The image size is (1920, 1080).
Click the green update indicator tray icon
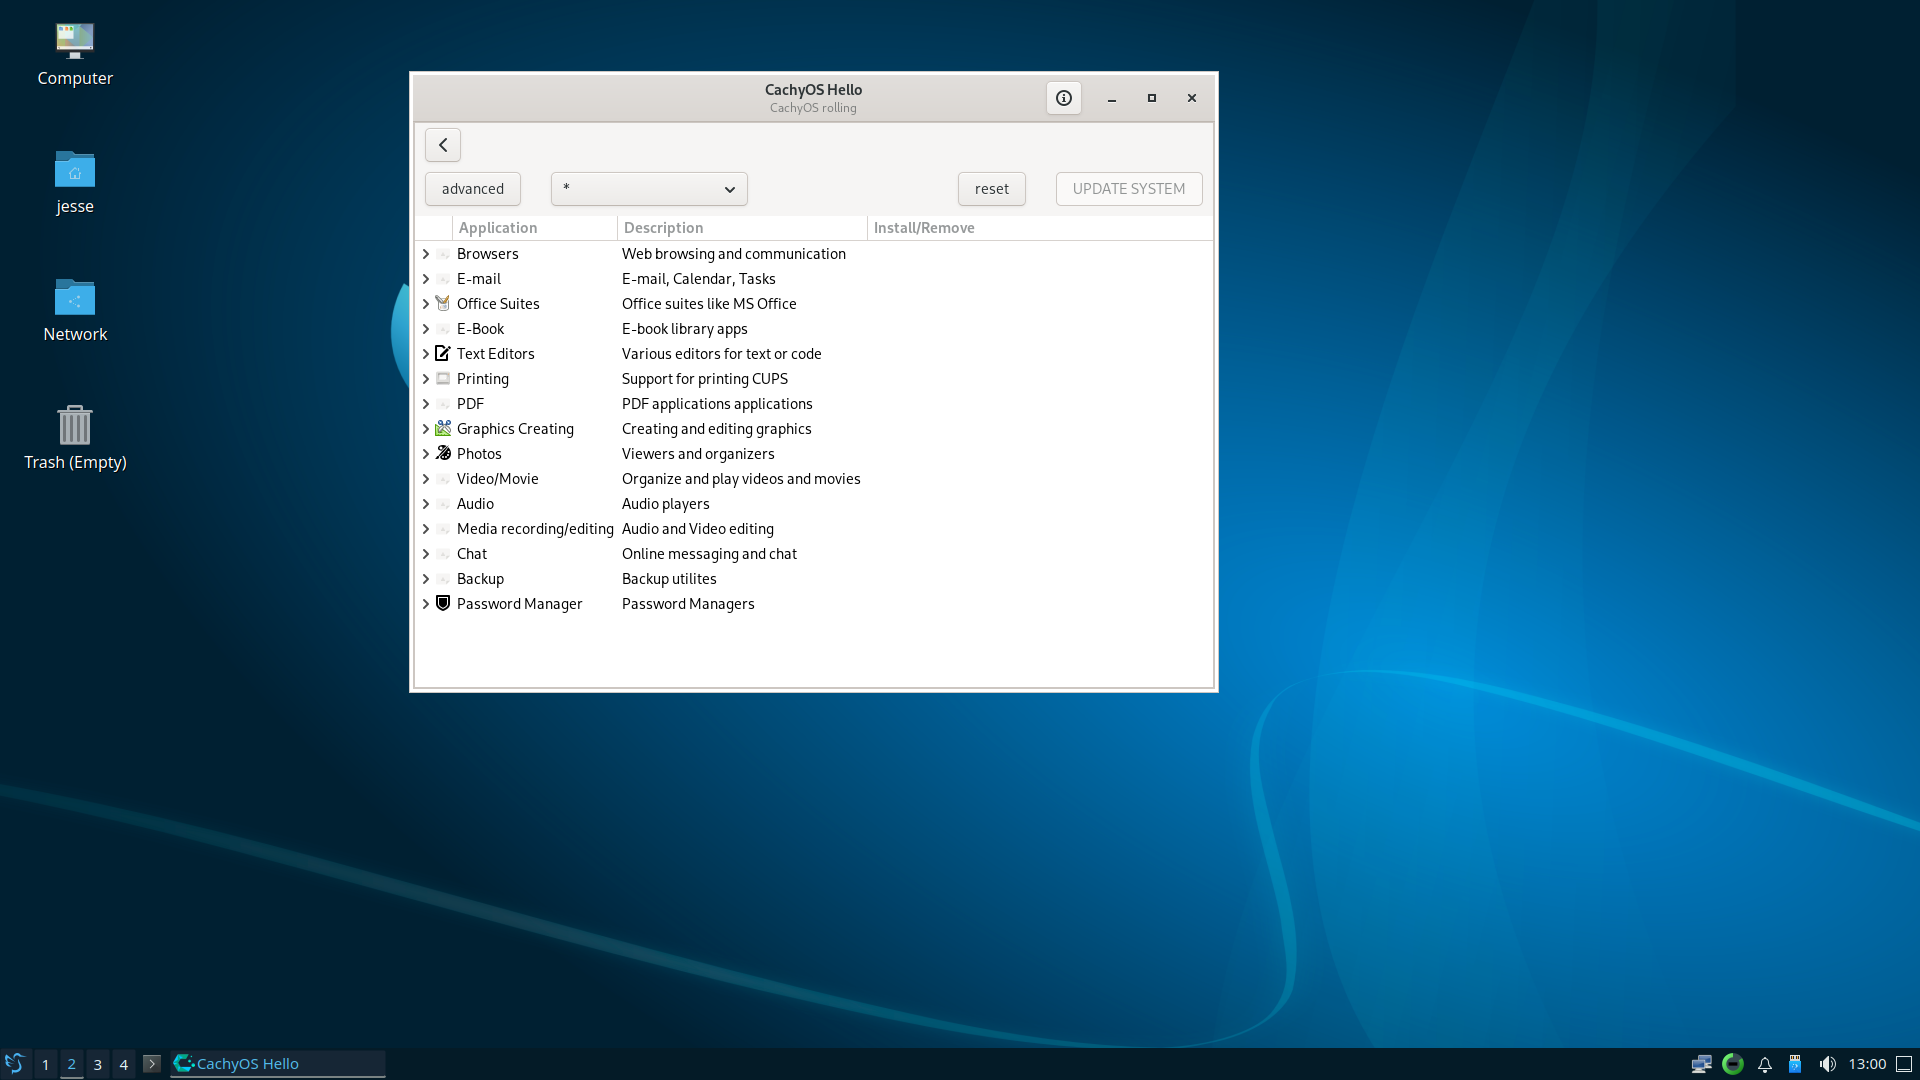[x=1733, y=1064]
